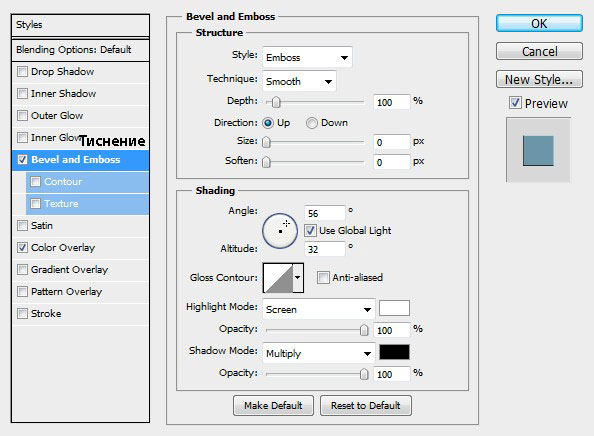The height and width of the screenshot is (436, 594).
Task: Enable the Stroke checkbox
Action: pyautogui.click(x=22, y=313)
